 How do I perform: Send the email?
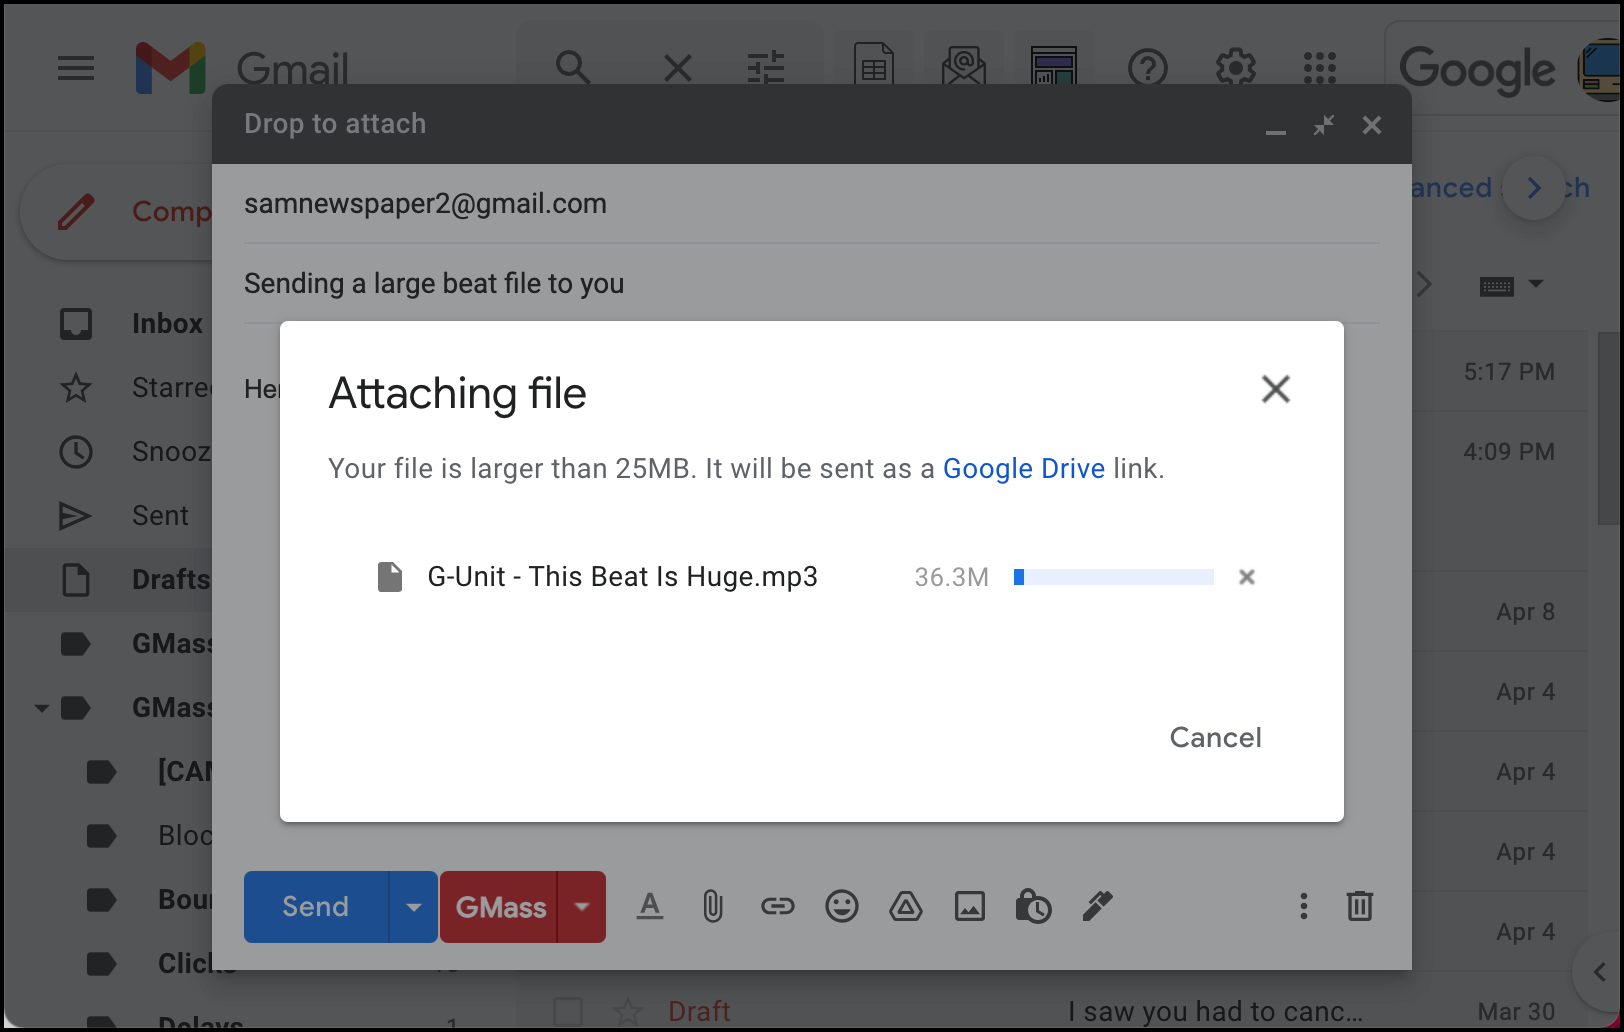(316, 907)
